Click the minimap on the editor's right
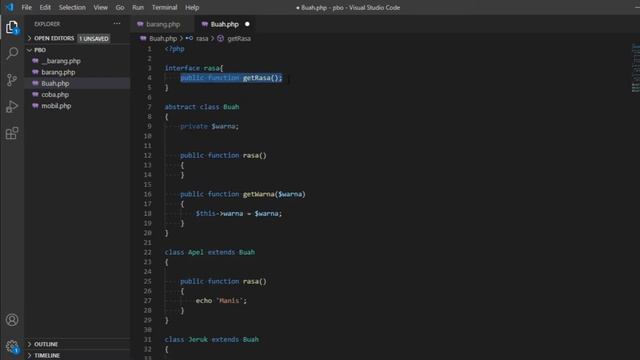640x360 pixels. [635, 67]
